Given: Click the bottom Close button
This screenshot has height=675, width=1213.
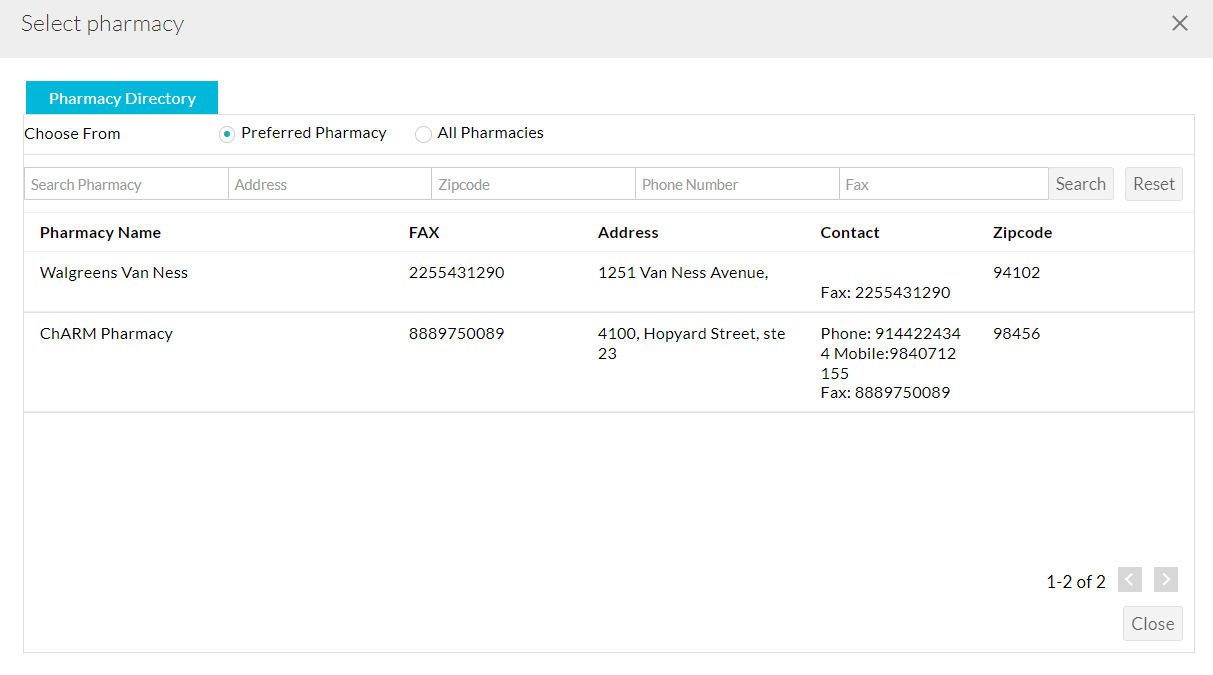Looking at the screenshot, I should 1152,623.
